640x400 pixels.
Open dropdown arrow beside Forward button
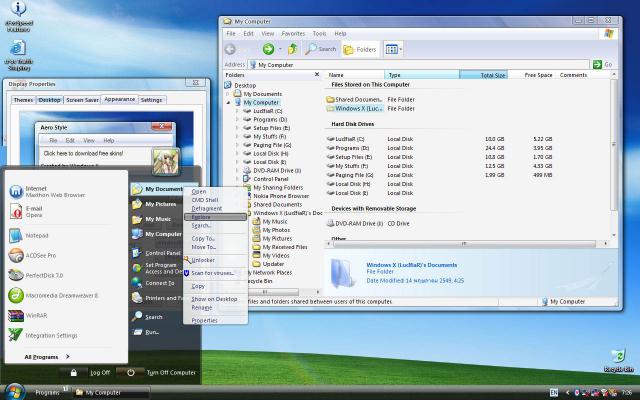(280, 49)
